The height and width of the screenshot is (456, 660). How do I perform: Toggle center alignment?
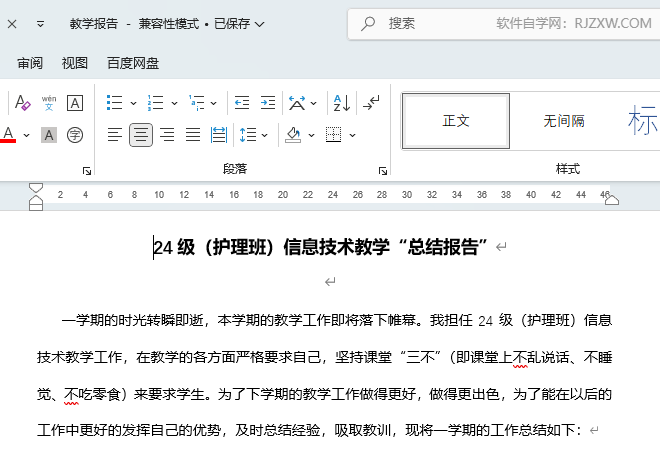pos(141,135)
